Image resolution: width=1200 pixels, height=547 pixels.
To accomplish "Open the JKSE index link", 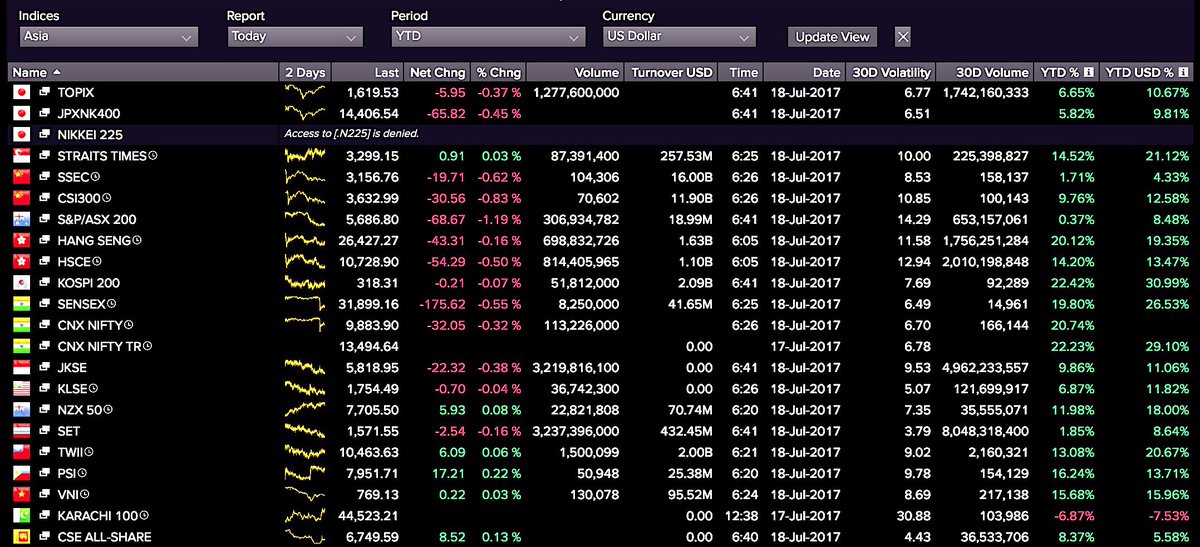I will [73, 367].
